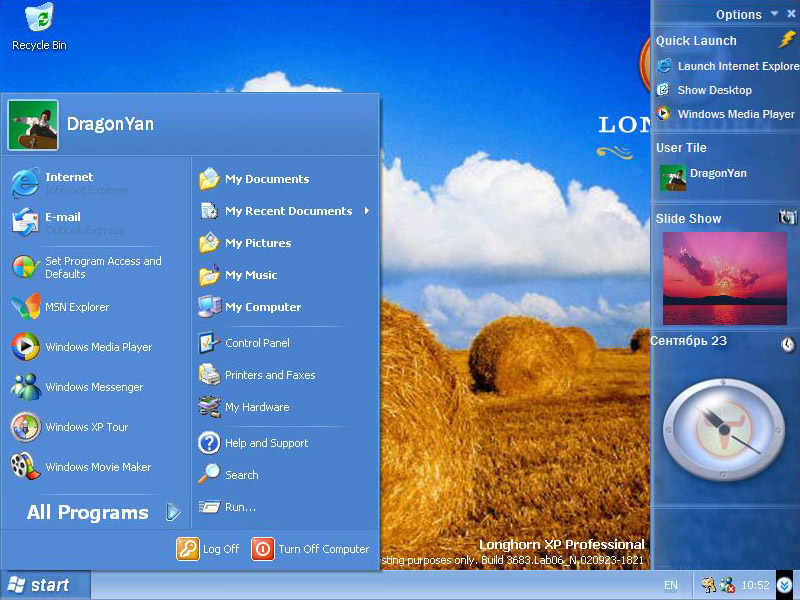Click the 10:52 taskbar clock
Viewport: 800px width, 600px height.
point(755,585)
